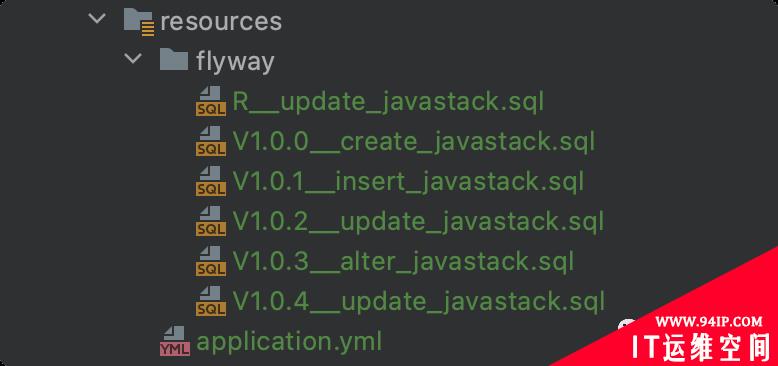Collapse the flyway folder chevron
Screen dimensions: 778x366
133,59
